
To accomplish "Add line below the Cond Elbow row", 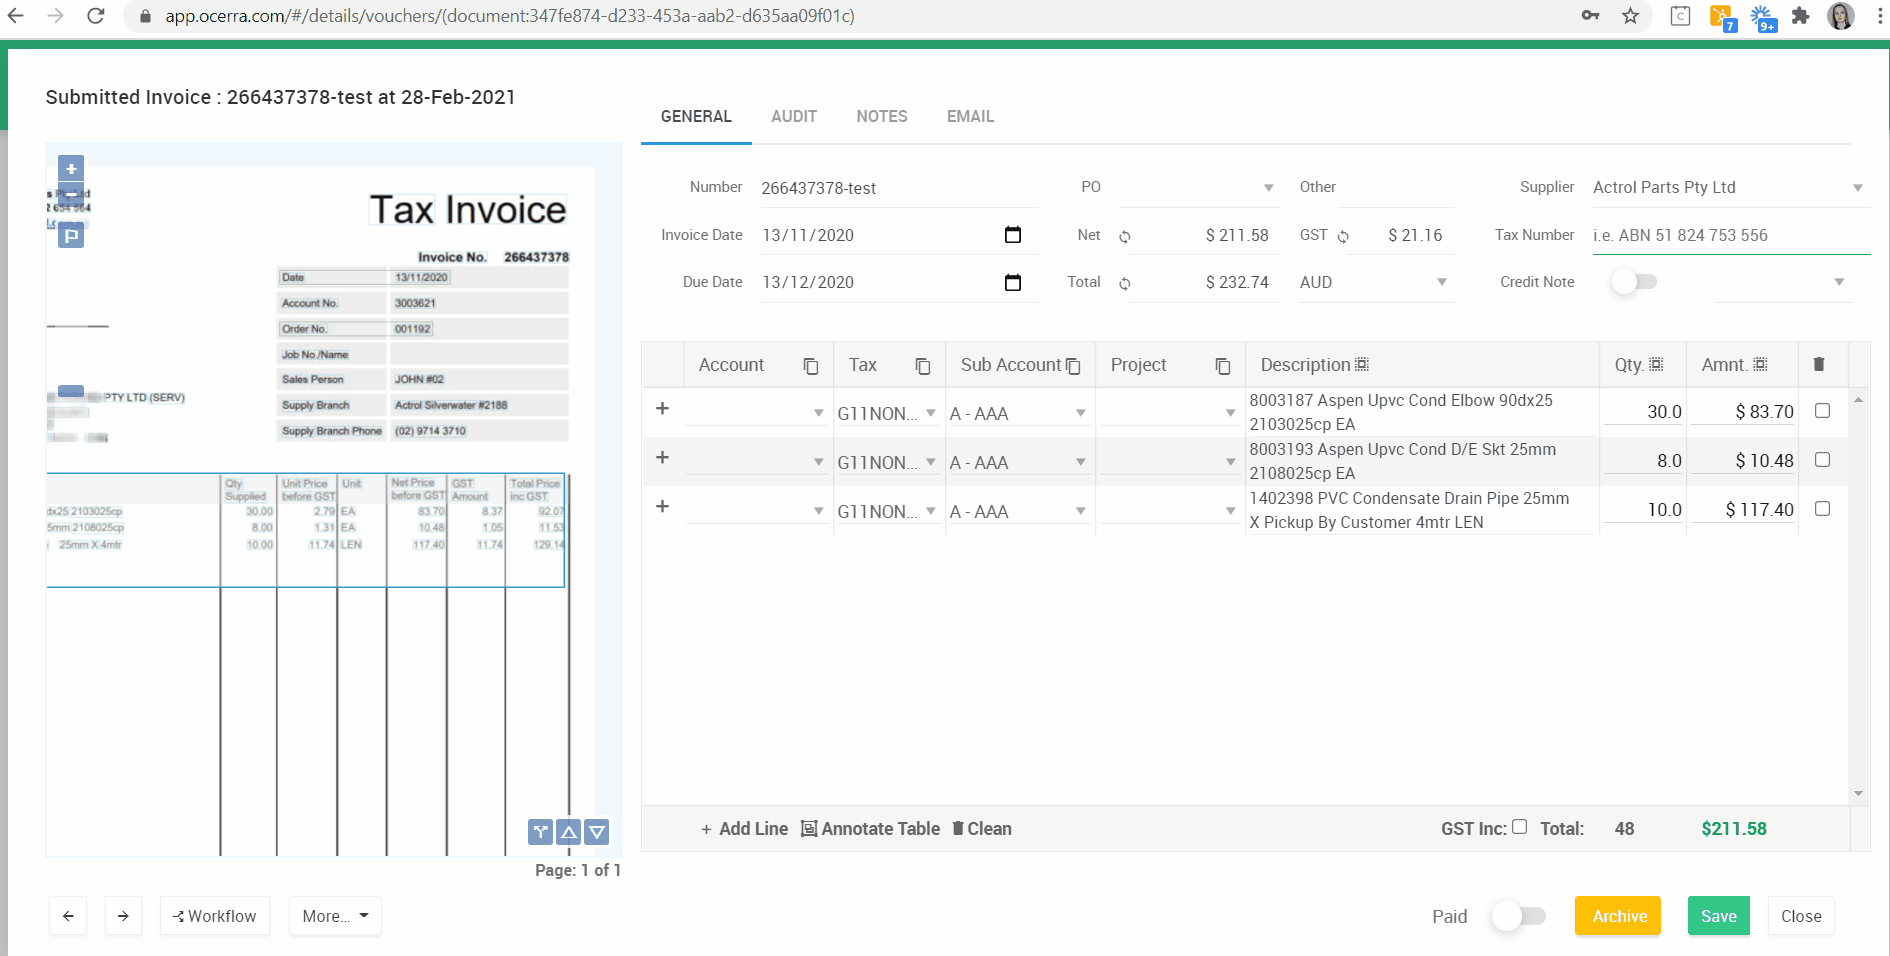I will [x=662, y=408].
